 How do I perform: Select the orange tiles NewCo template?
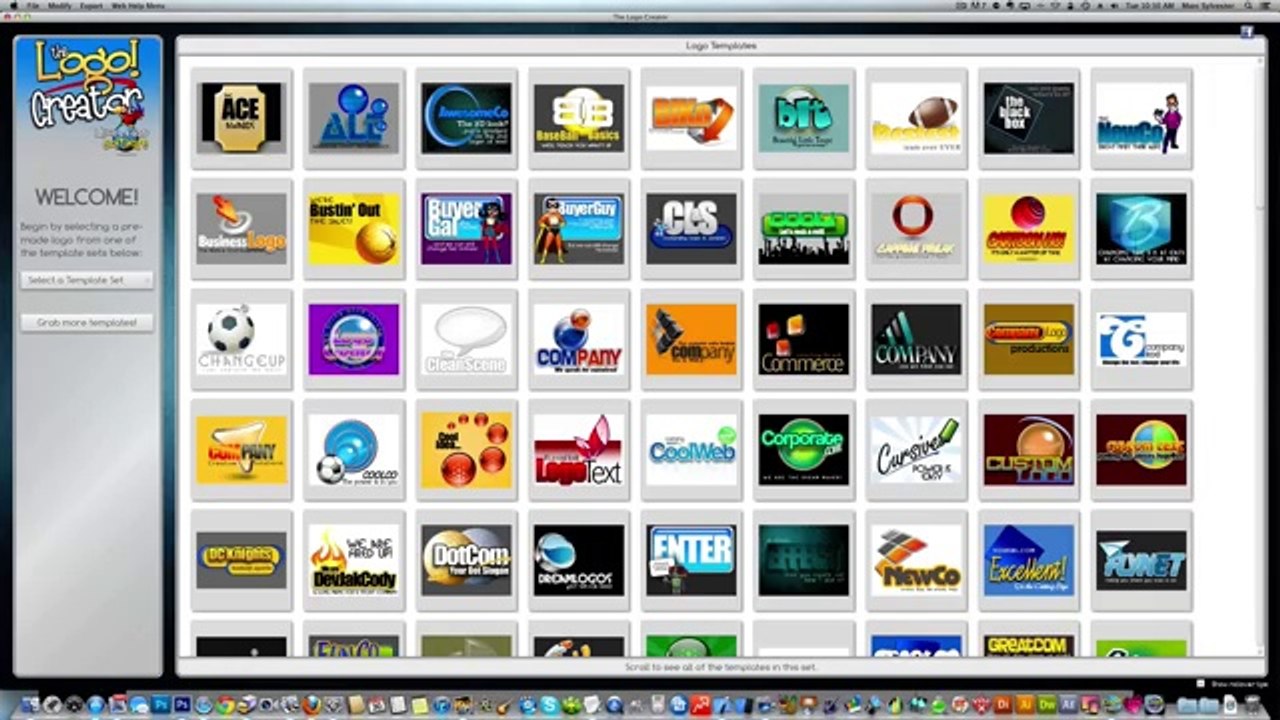916,561
